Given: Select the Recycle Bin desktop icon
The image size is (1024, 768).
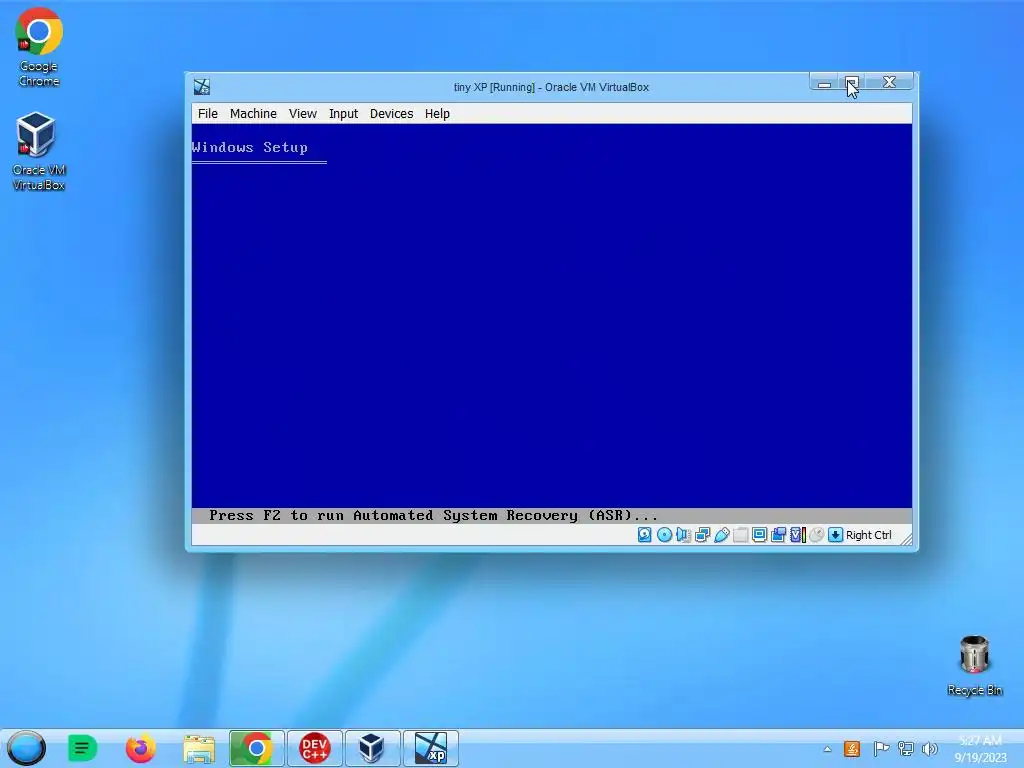Looking at the screenshot, I should (974, 665).
